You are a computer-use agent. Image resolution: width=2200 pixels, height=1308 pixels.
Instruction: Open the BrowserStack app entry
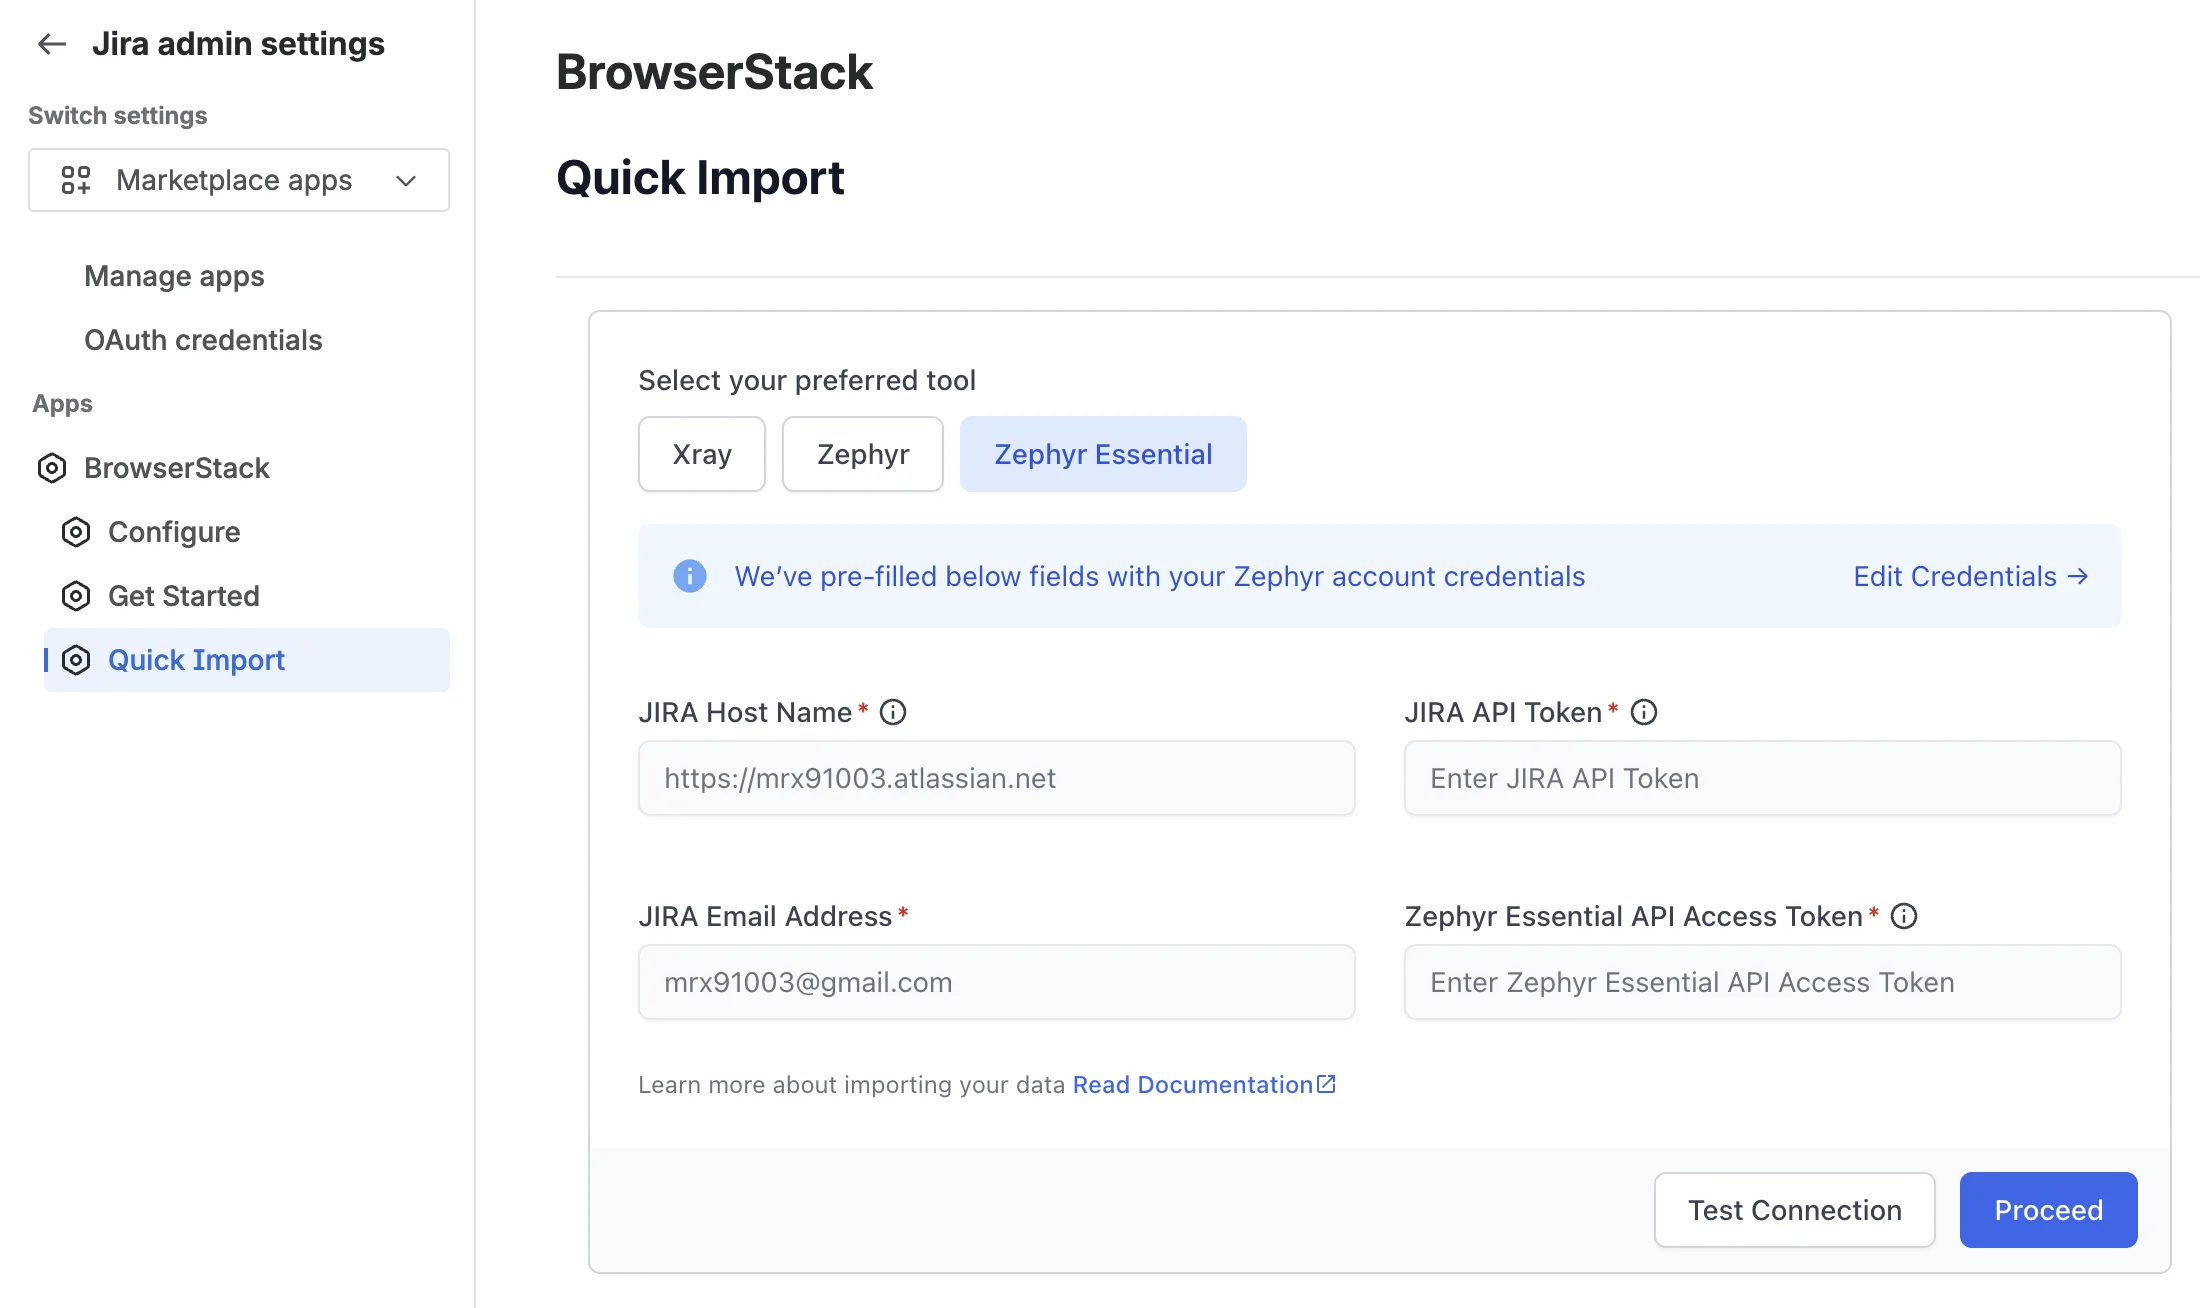177,468
